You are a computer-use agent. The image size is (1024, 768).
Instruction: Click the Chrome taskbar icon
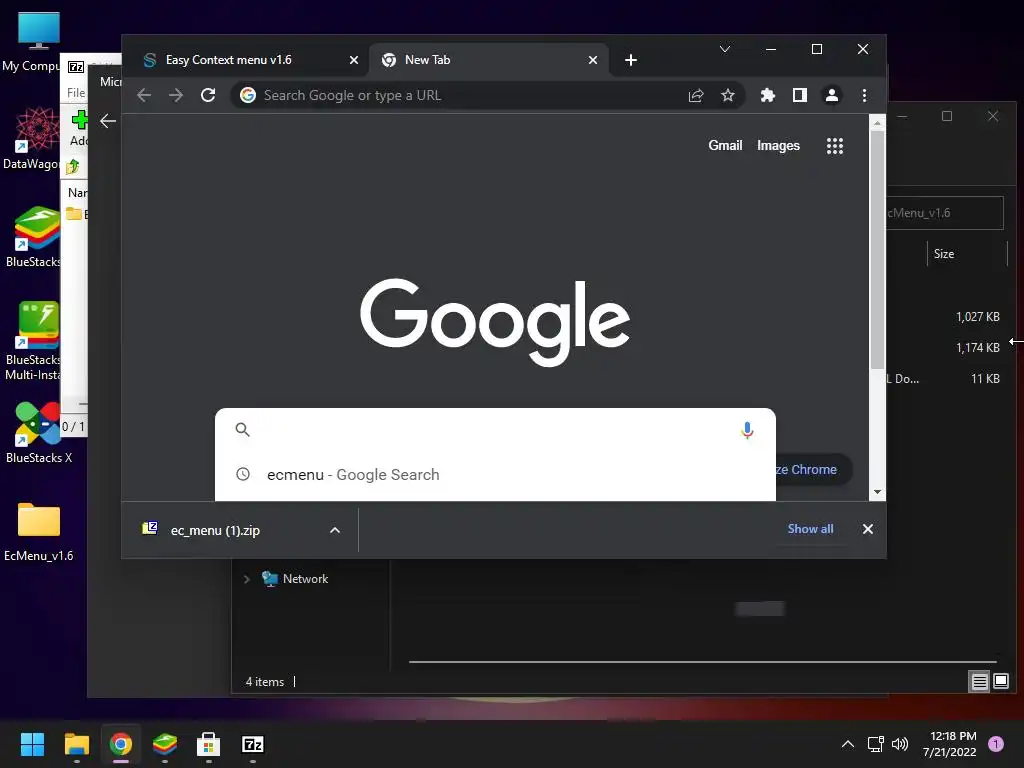pos(121,744)
